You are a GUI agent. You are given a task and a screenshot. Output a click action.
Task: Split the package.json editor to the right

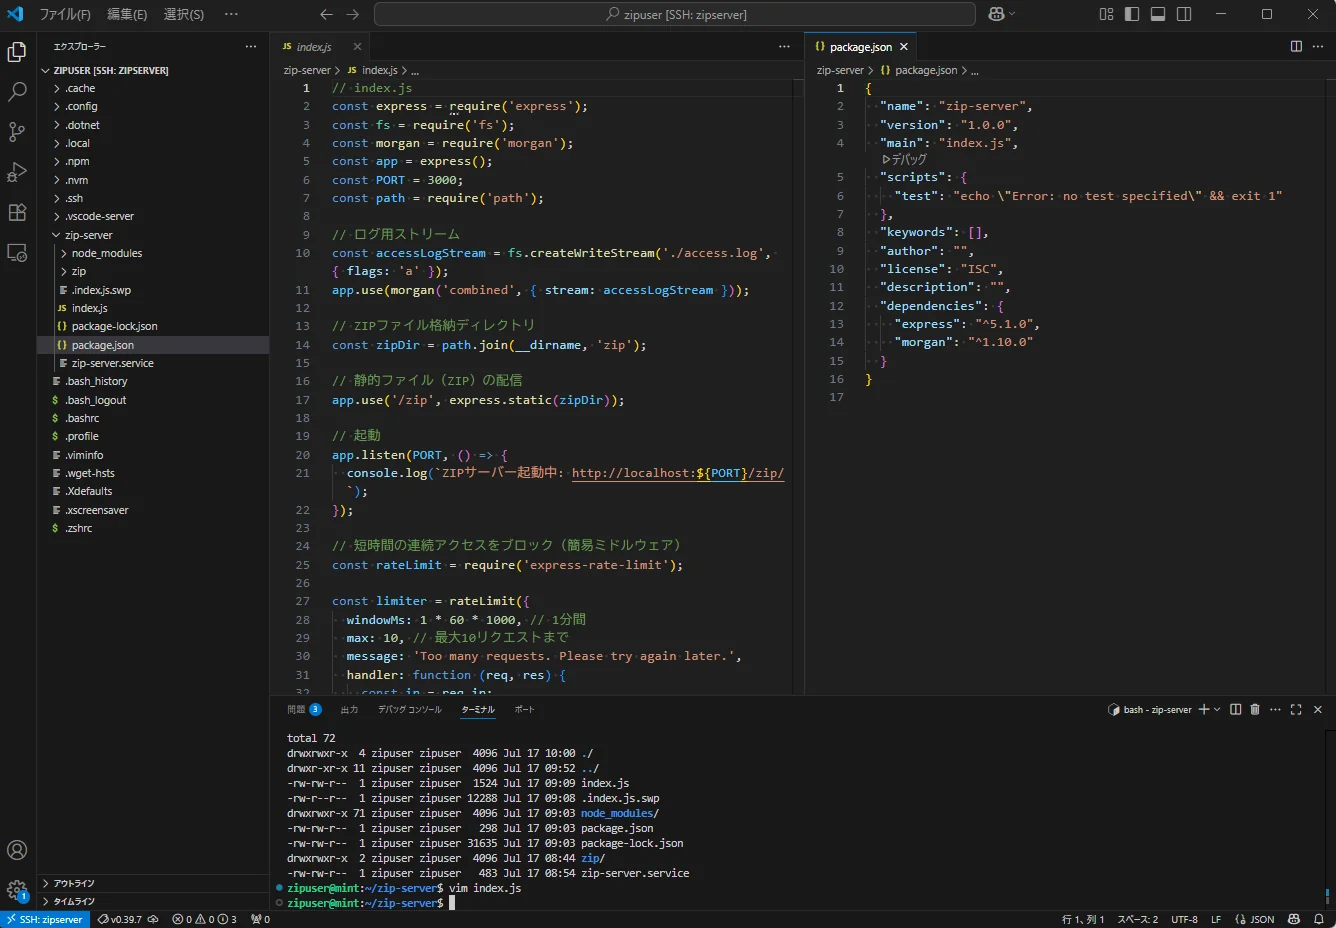1296,46
